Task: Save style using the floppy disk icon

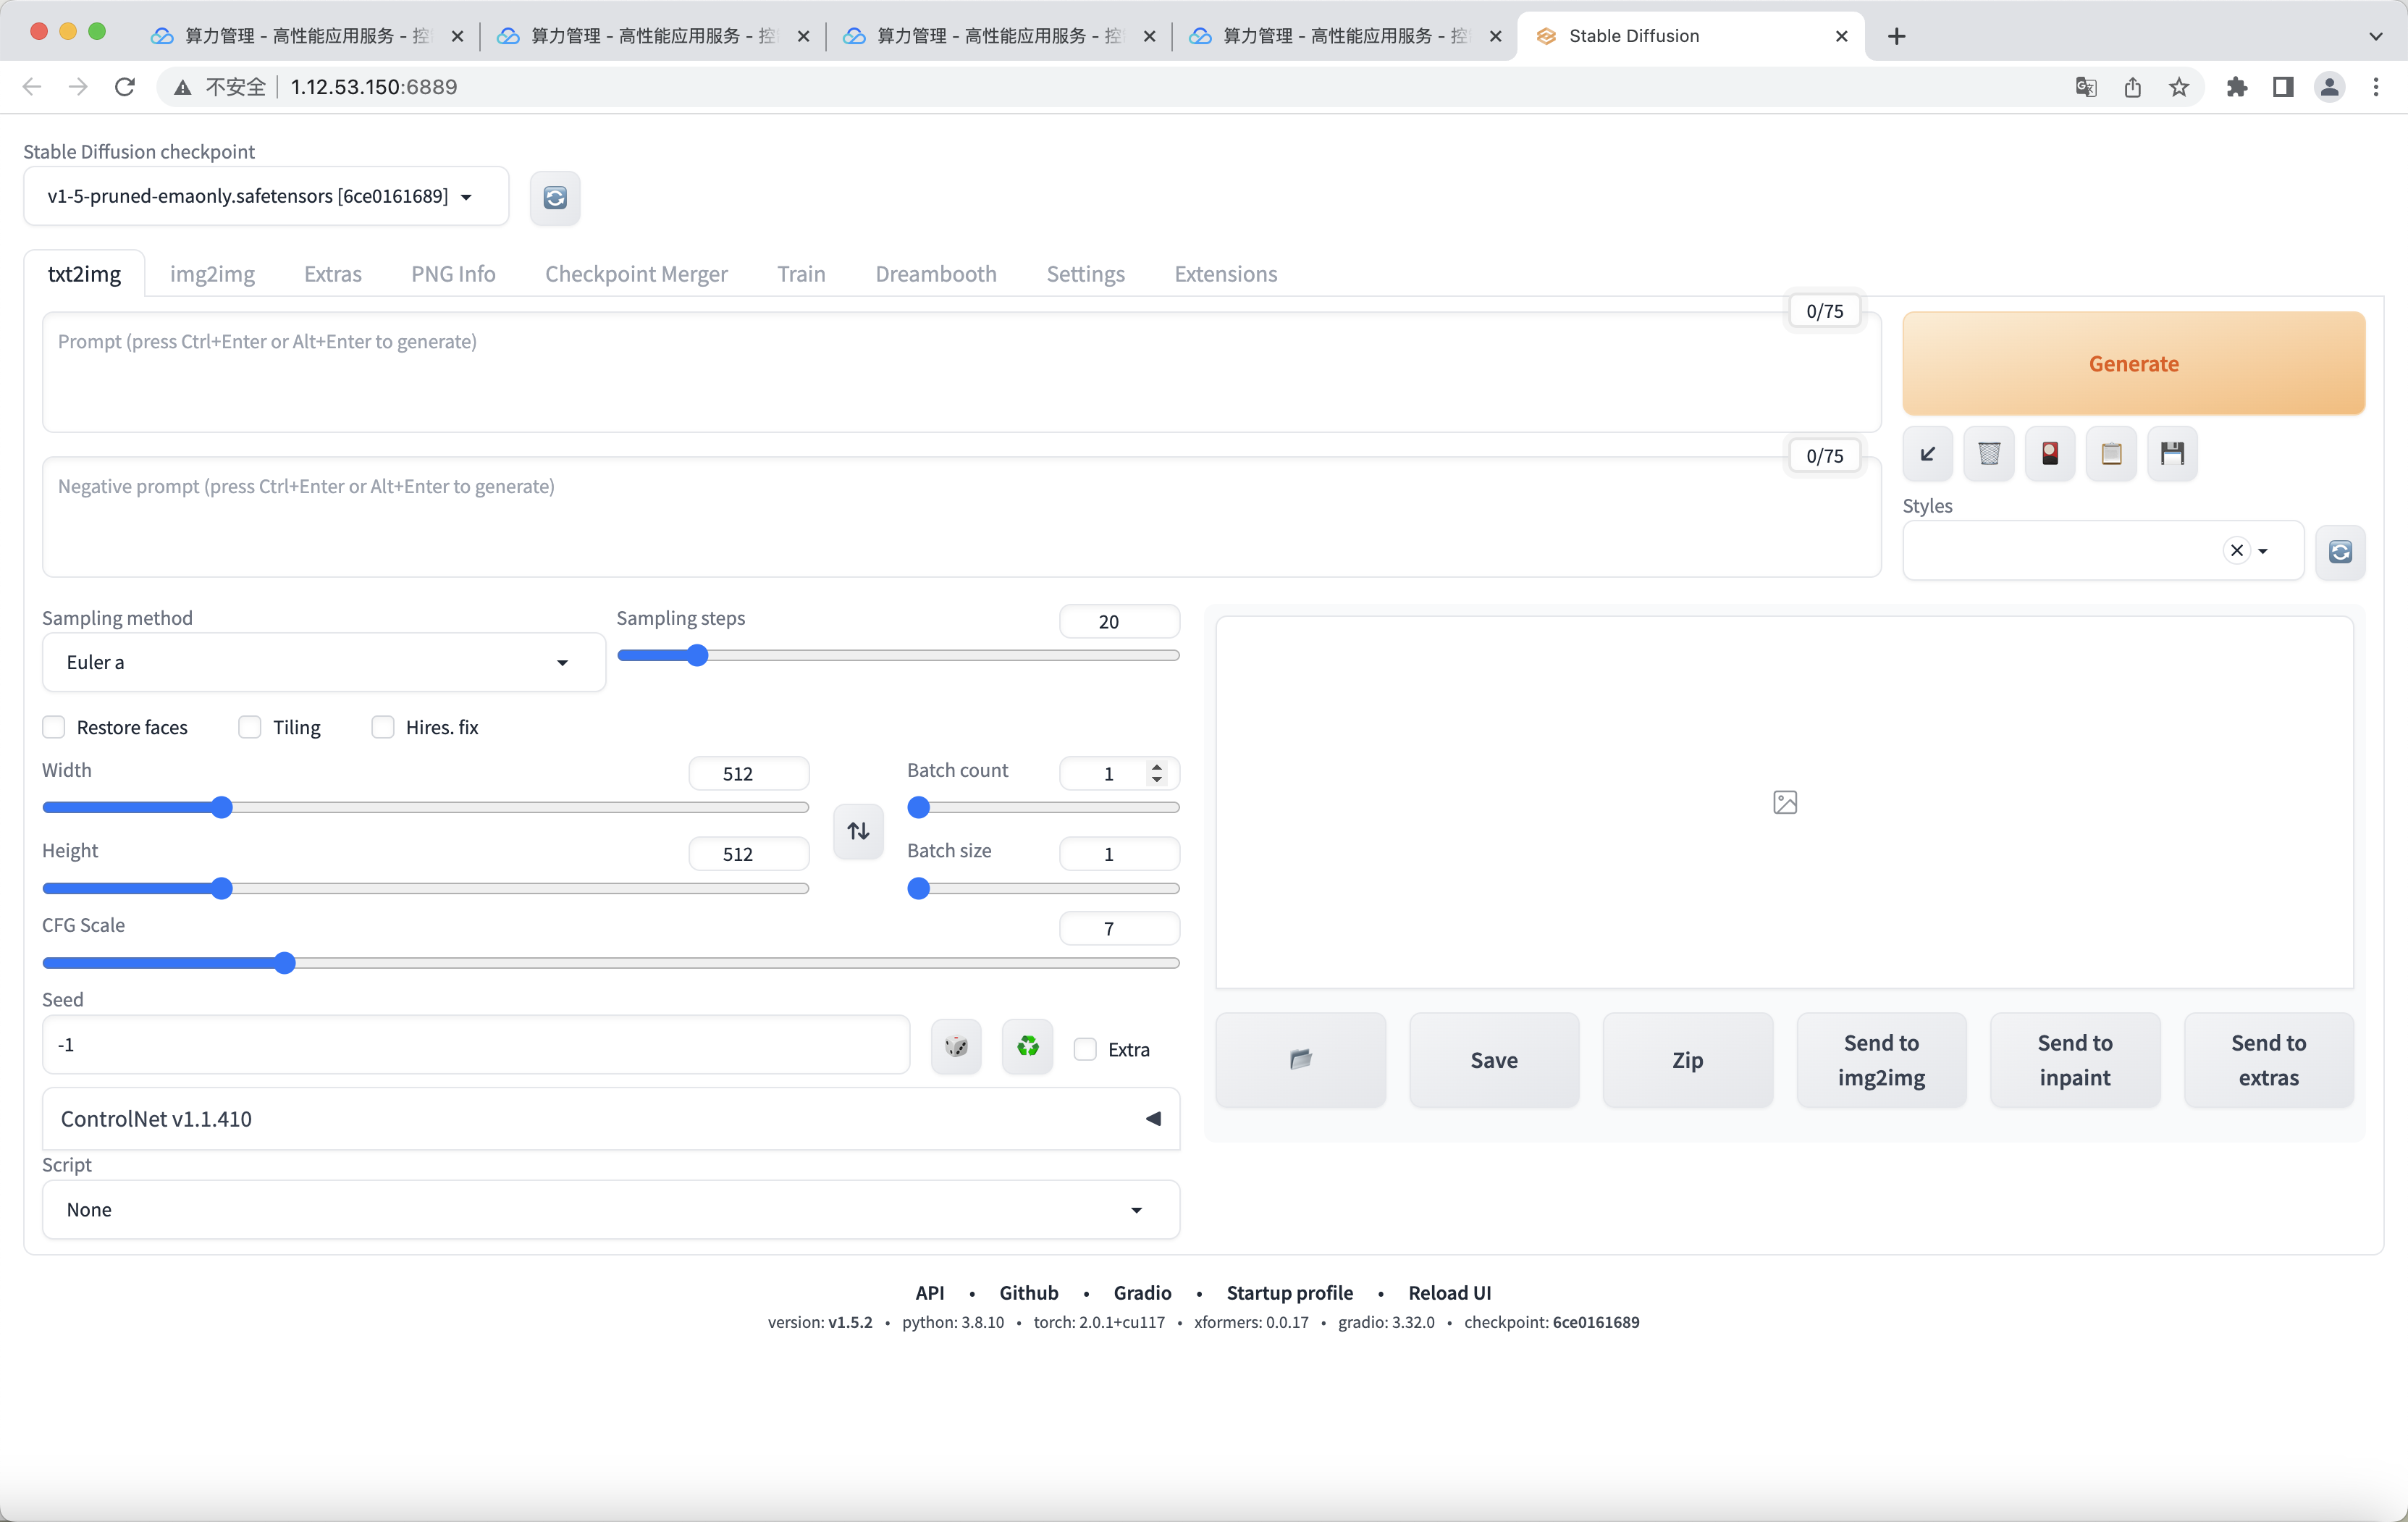Action: (x=2171, y=454)
